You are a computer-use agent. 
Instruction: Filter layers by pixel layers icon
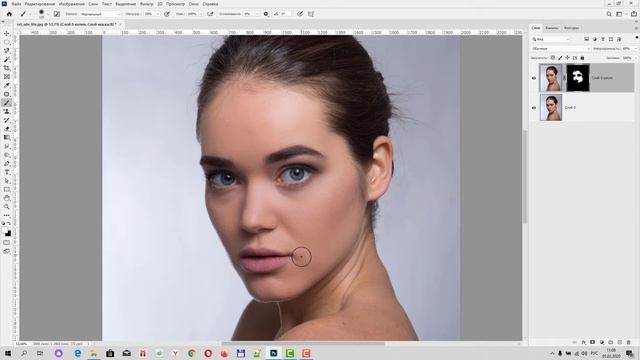[x=587, y=39]
